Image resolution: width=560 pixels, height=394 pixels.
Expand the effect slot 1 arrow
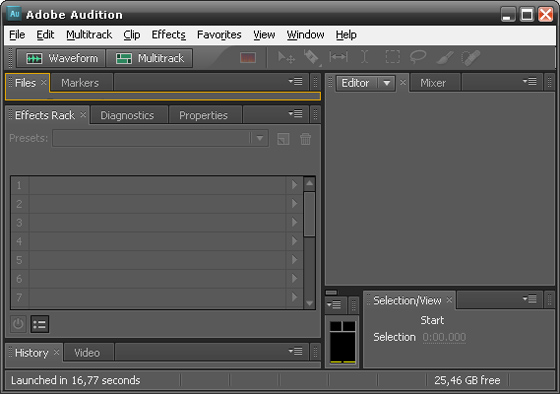[294, 185]
